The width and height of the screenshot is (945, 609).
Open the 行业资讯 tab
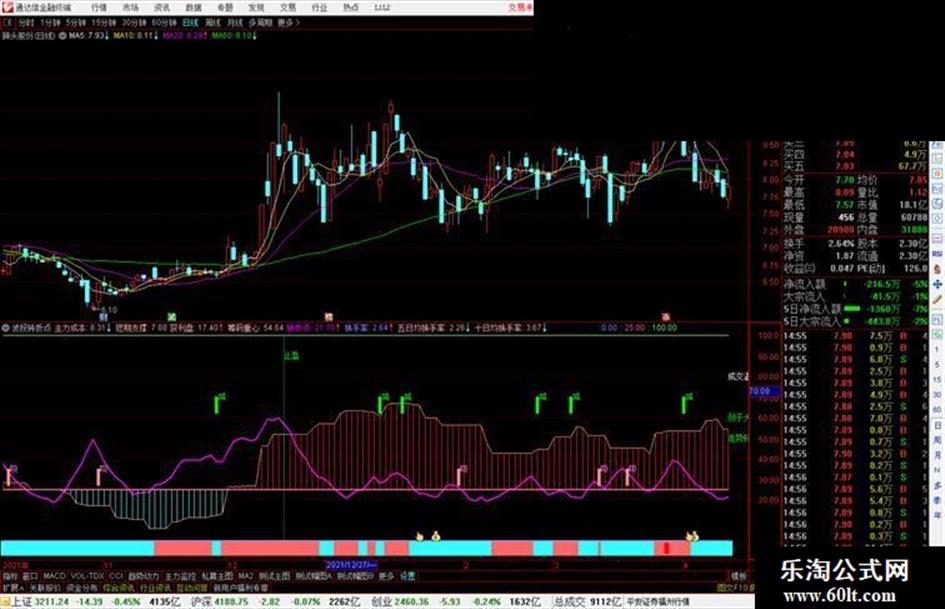pyautogui.click(x=155, y=587)
